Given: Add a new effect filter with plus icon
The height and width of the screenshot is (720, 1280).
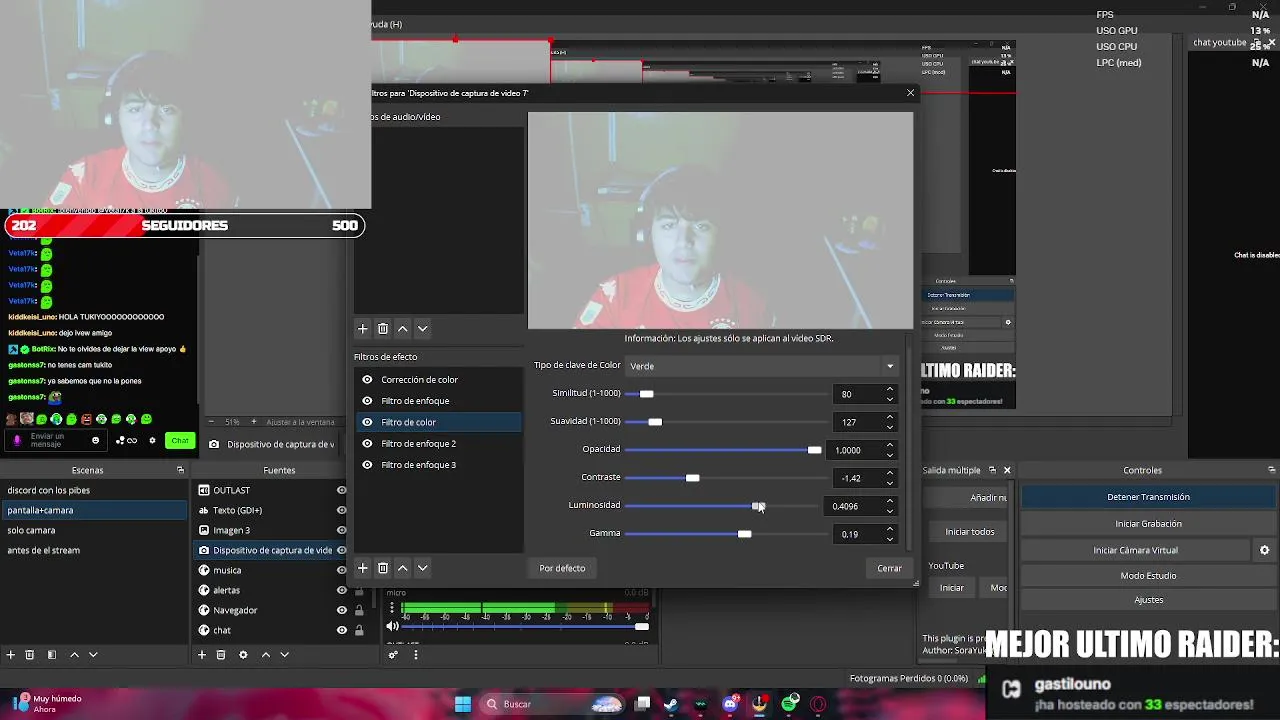Looking at the screenshot, I should point(363,568).
